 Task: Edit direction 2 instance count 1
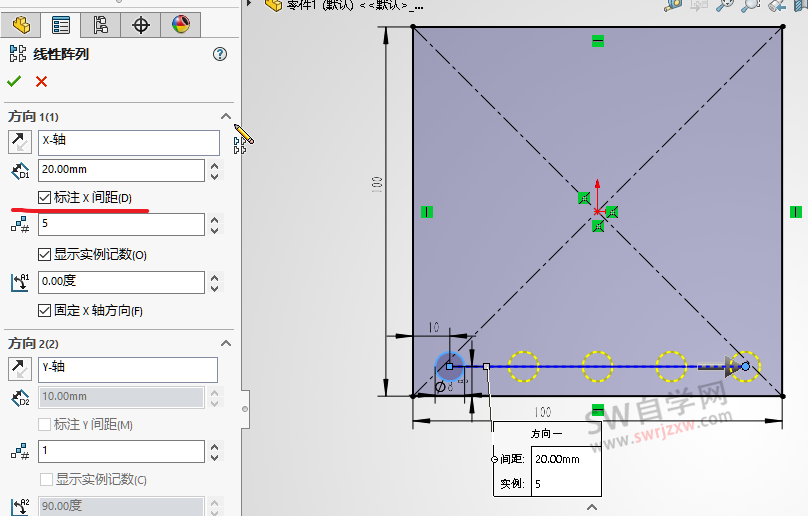pyautogui.click(x=121, y=451)
